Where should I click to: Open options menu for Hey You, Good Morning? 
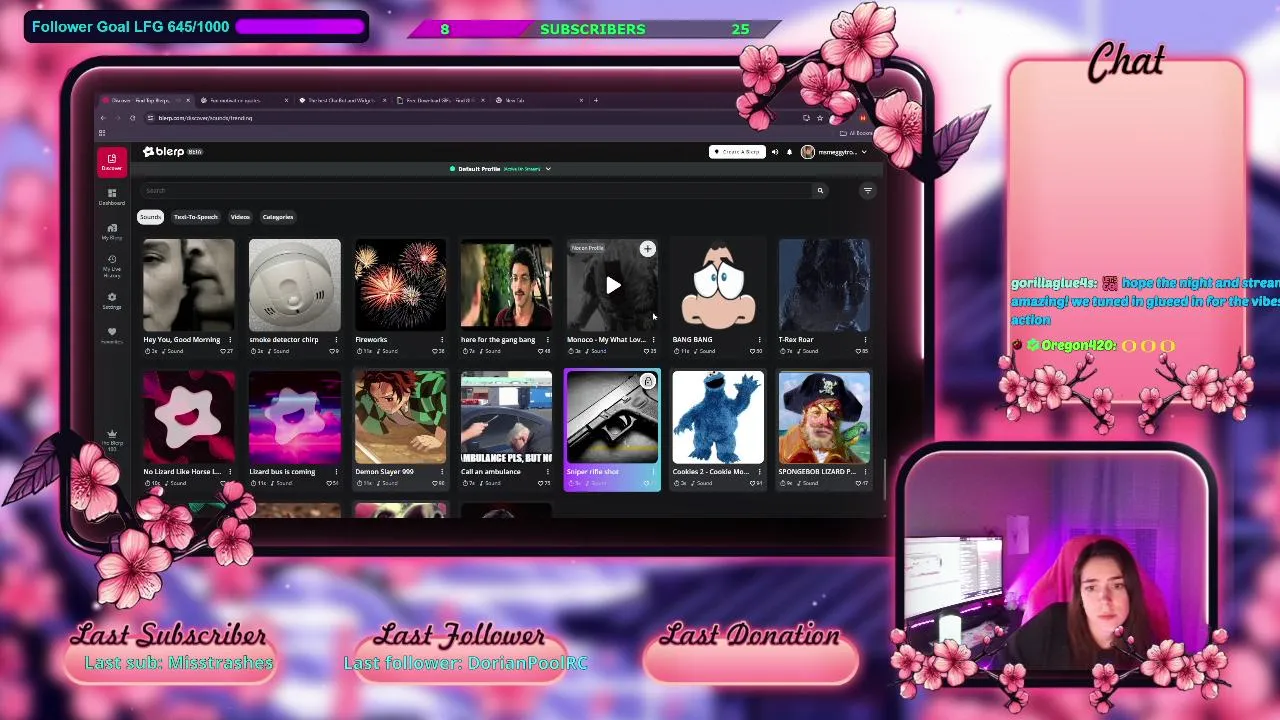coord(230,340)
